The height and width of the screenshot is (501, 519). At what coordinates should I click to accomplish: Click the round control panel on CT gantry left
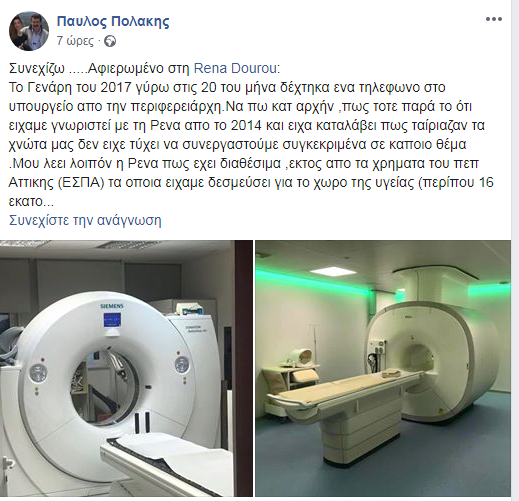[x=38, y=373]
